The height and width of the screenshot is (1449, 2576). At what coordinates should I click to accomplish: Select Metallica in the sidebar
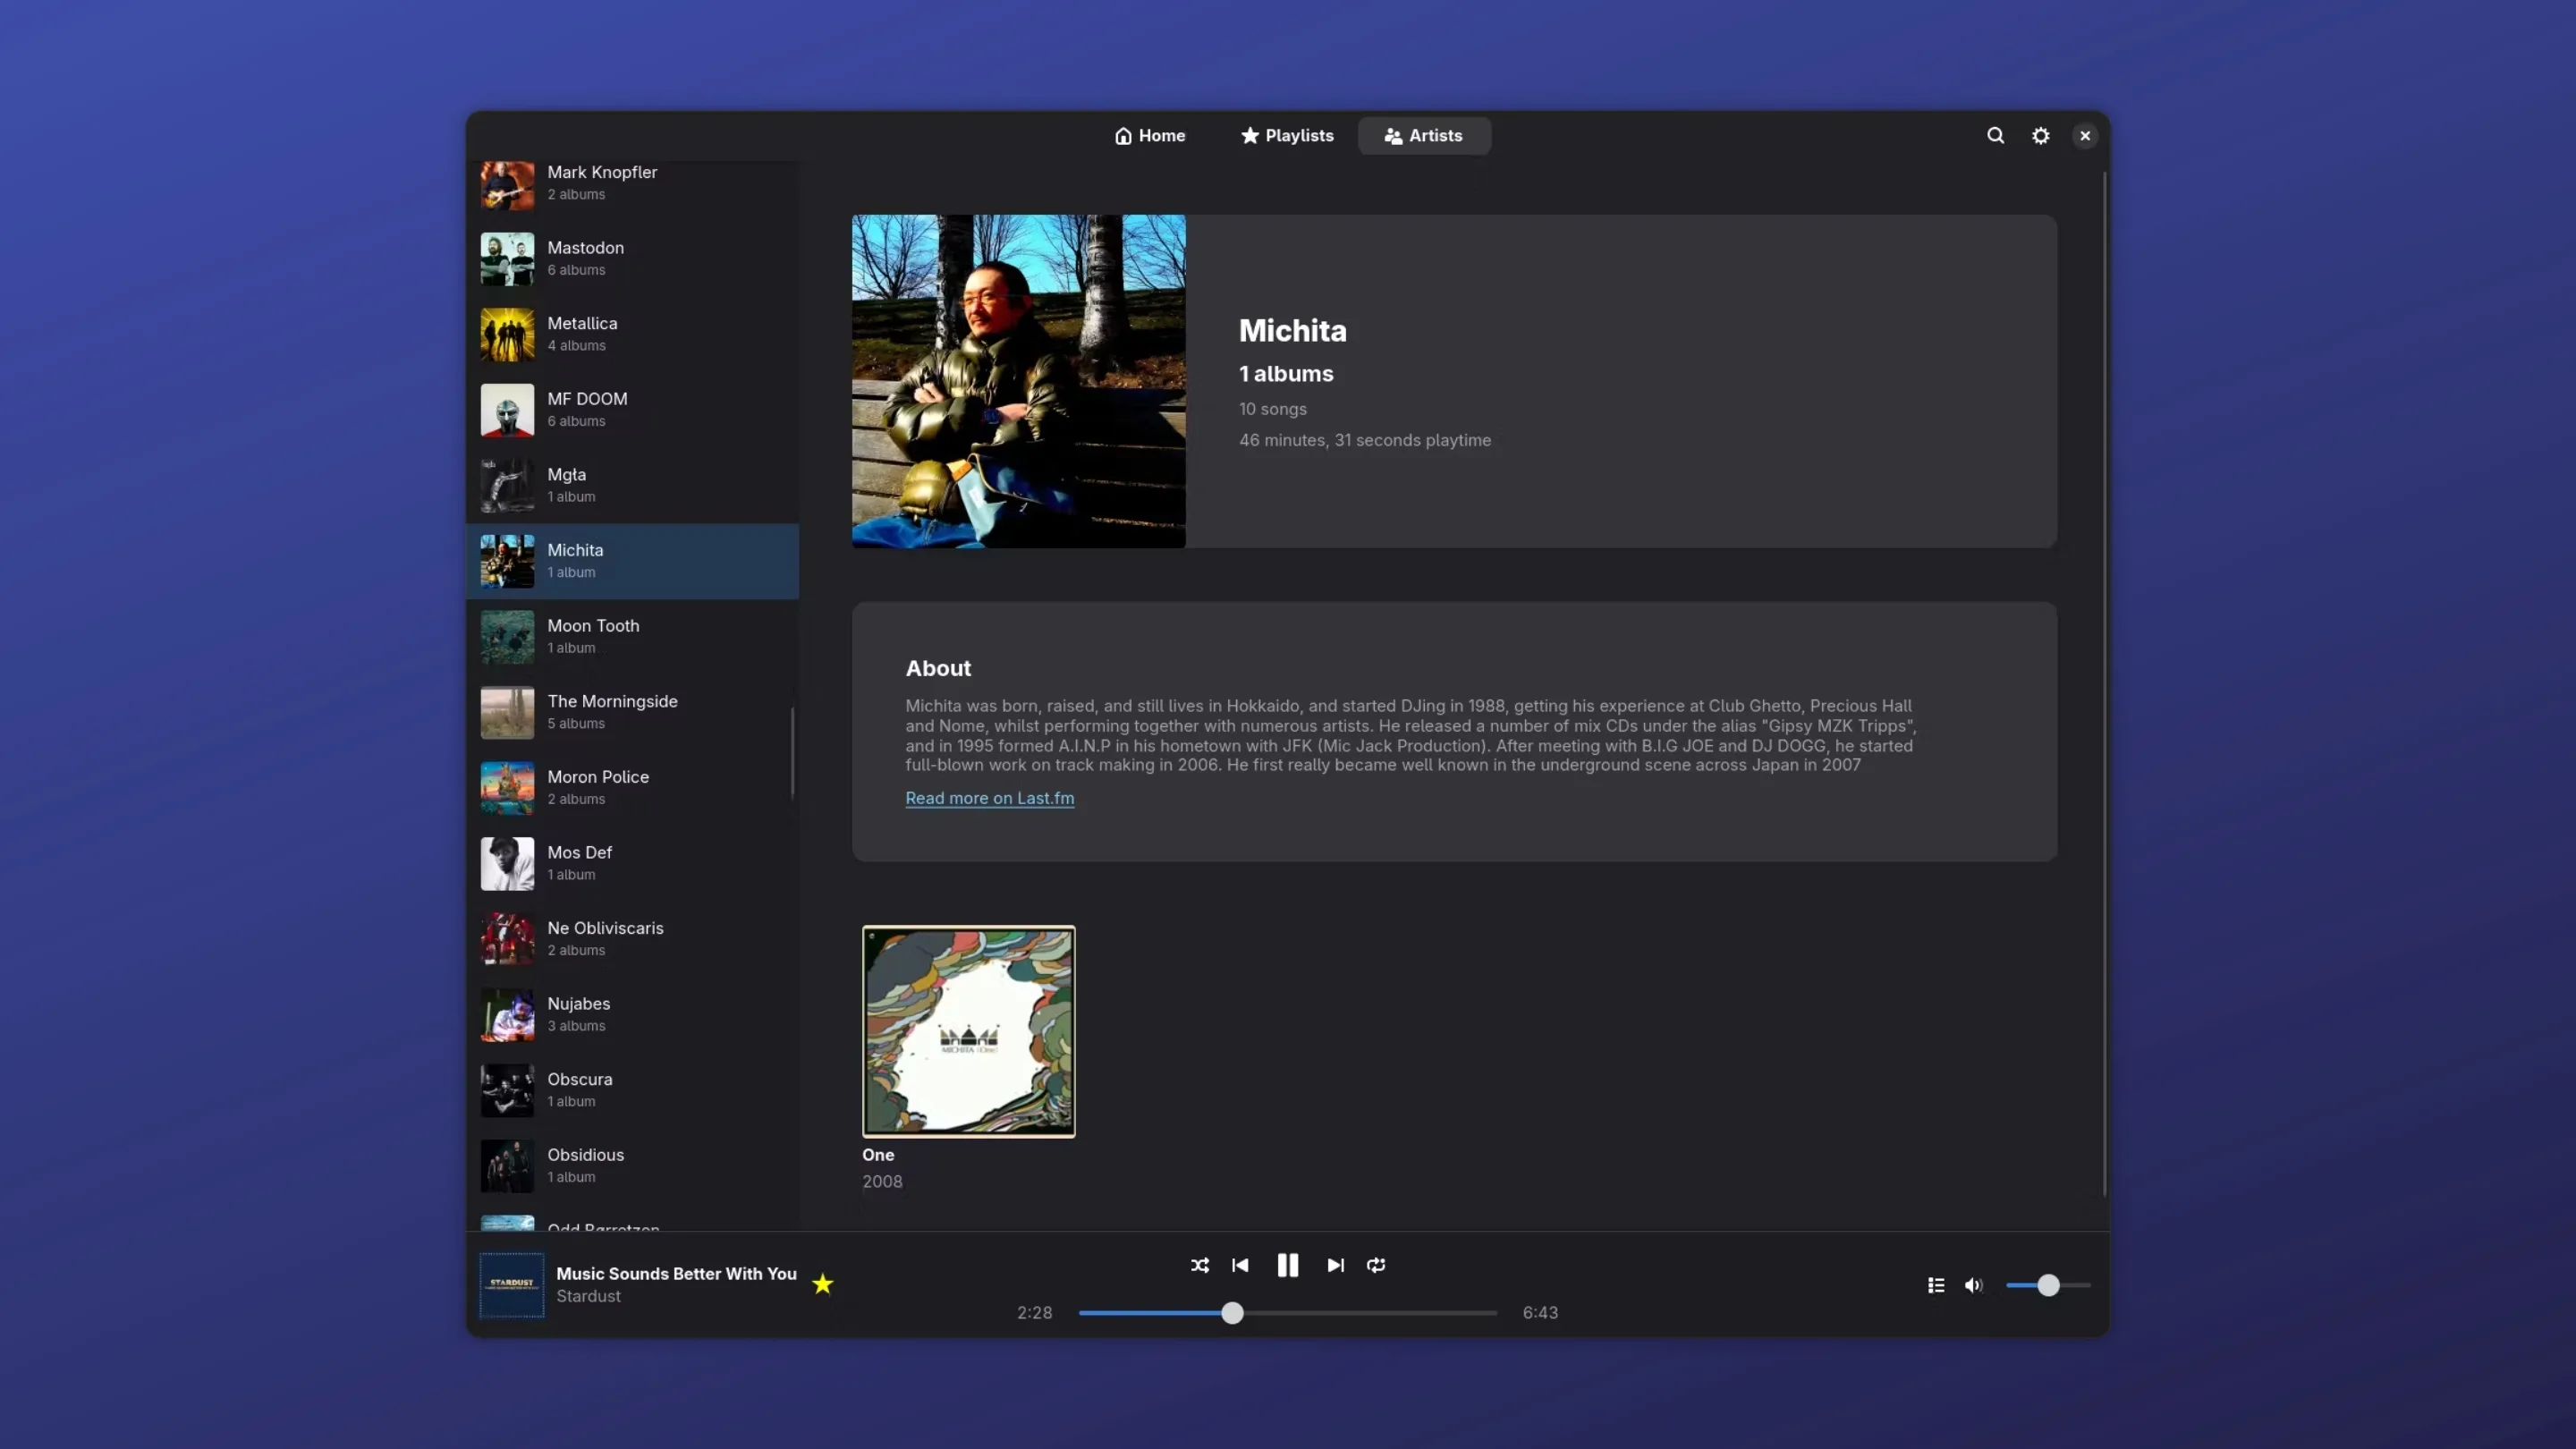[633, 333]
